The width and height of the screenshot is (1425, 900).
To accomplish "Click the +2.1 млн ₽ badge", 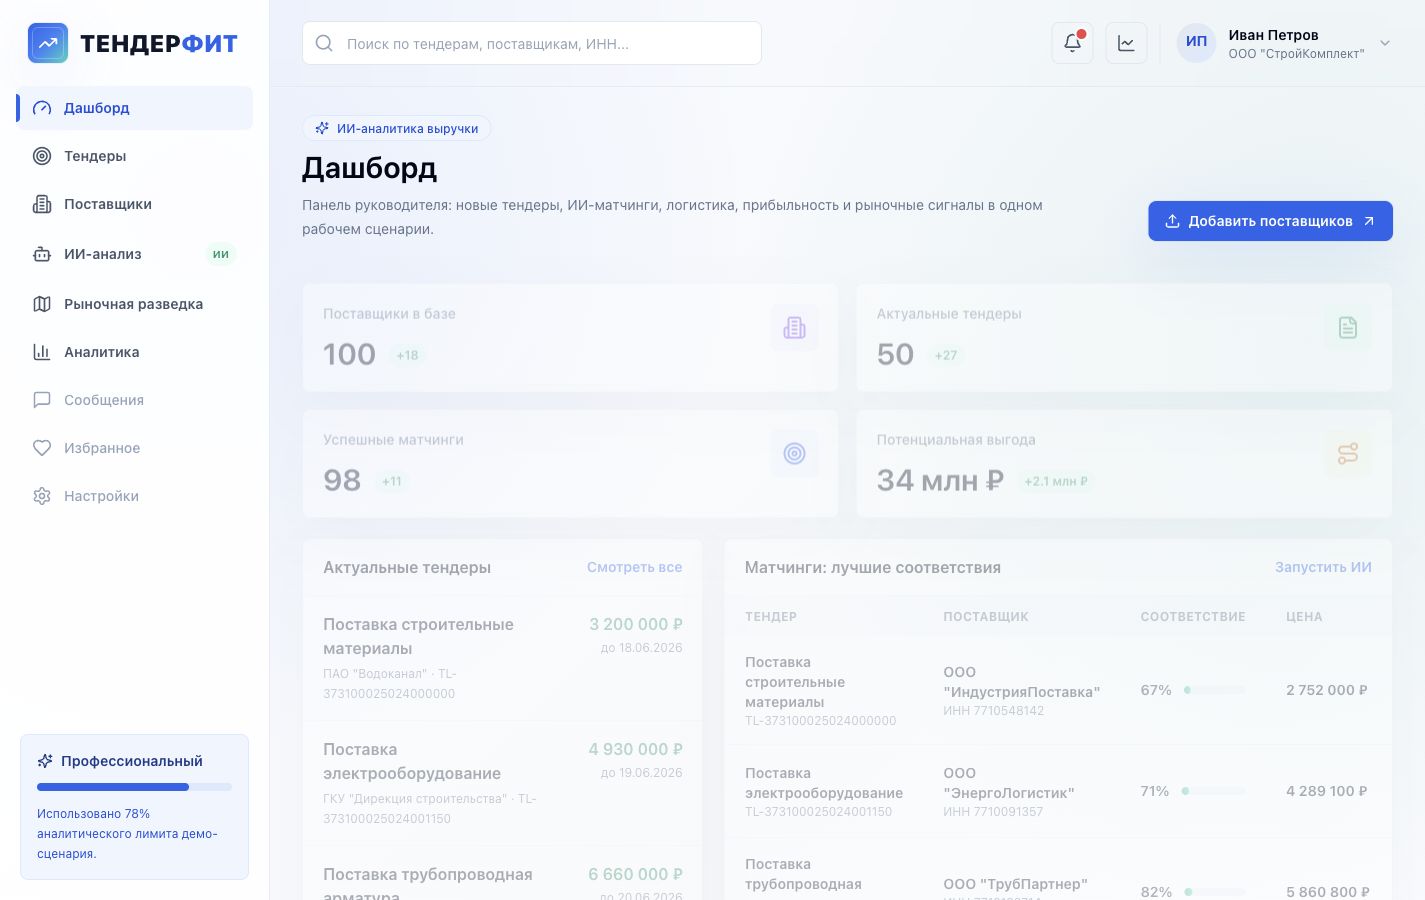I will pyautogui.click(x=1056, y=481).
